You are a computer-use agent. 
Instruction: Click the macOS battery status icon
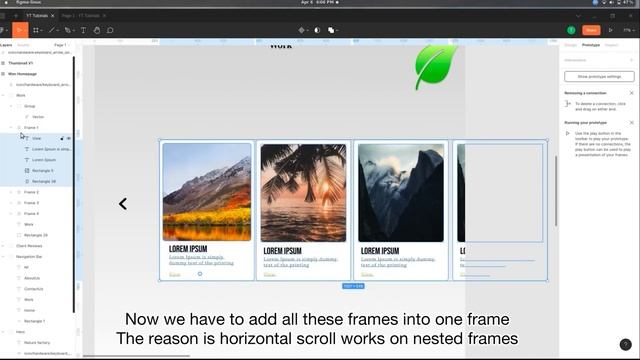tap(619, 2)
